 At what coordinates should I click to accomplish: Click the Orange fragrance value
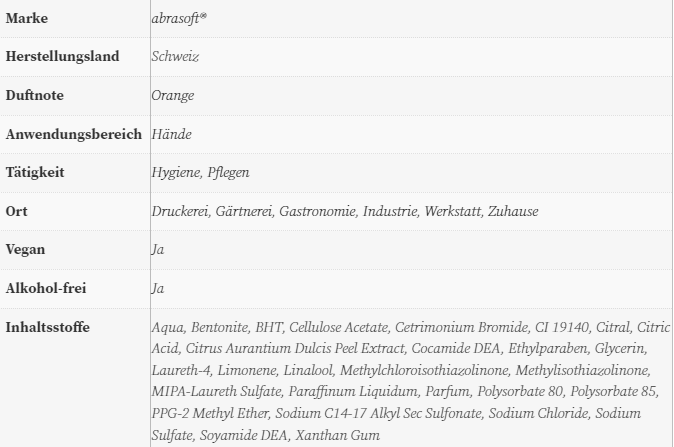click(x=173, y=96)
